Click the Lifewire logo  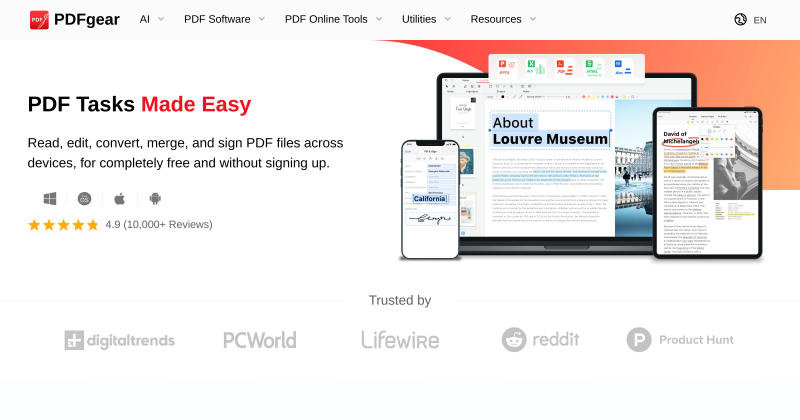click(400, 340)
